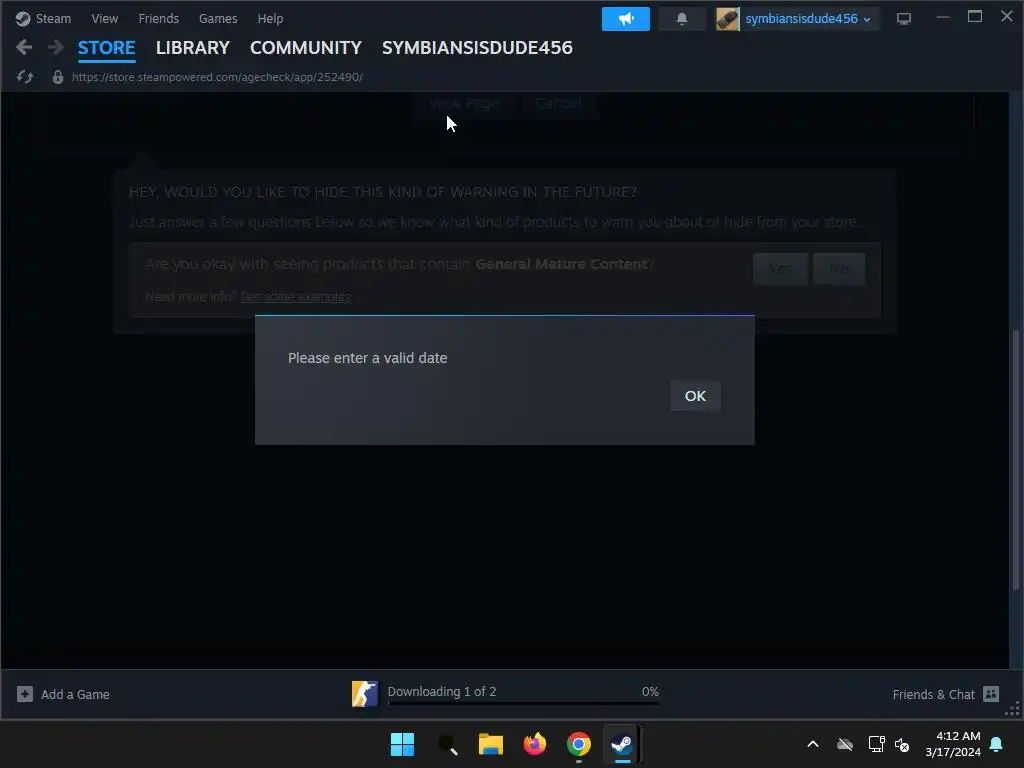The height and width of the screenshot is (768, 1024).
Task: Click the page vertical scrollbar
Action: (x=1016, y=459)
